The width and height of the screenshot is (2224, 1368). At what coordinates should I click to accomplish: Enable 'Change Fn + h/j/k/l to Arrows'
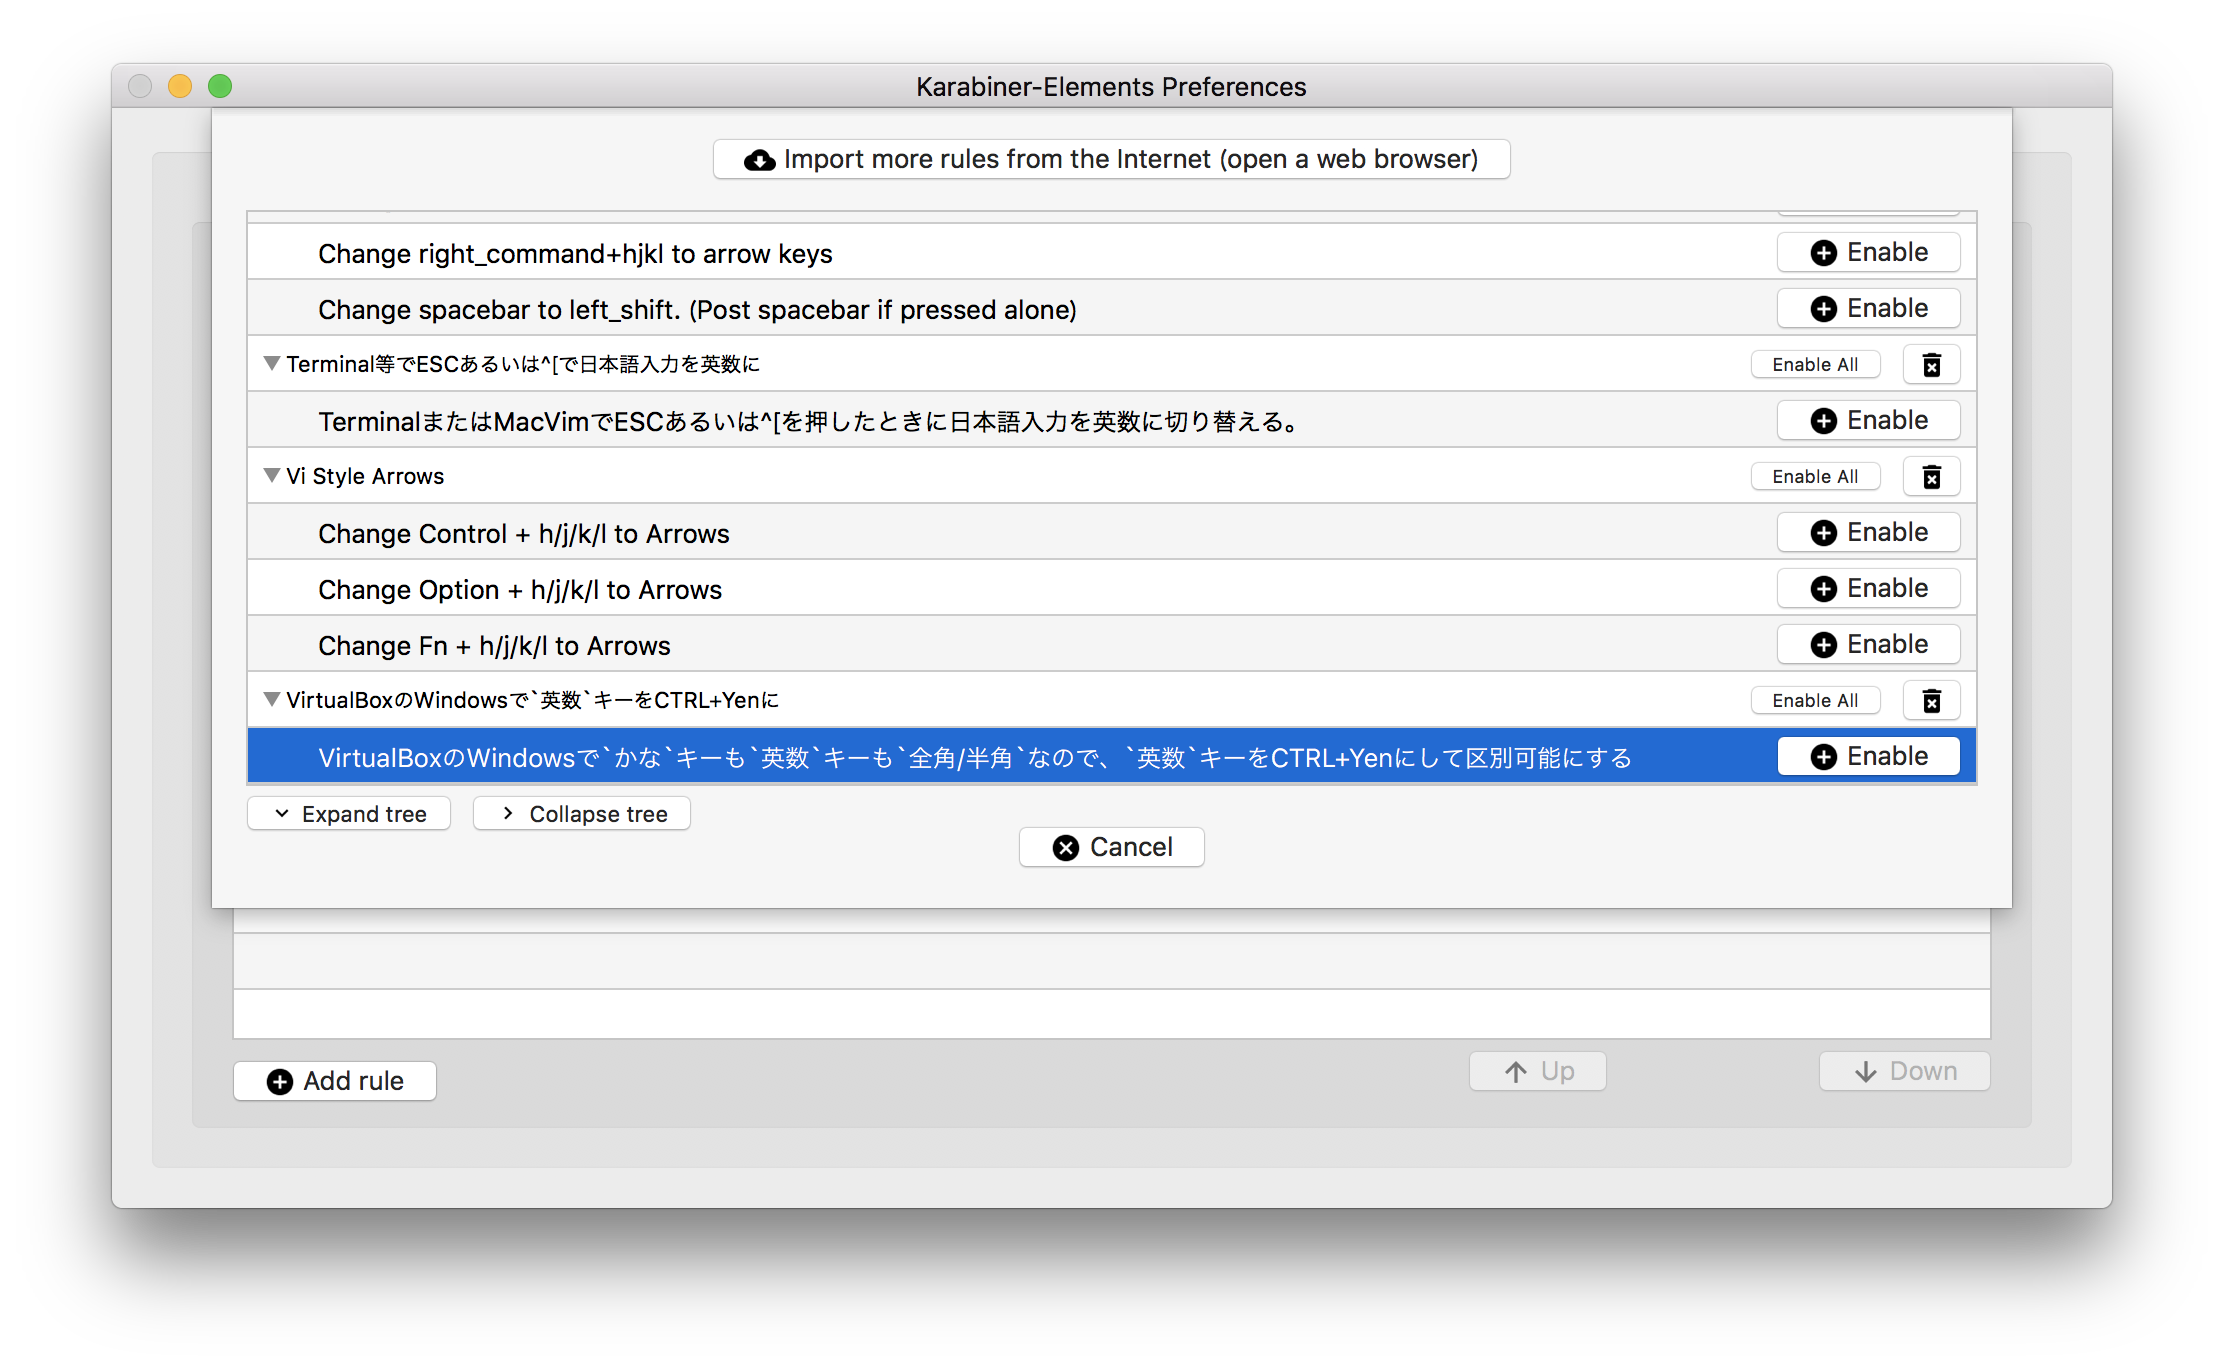tap(1868, 644)
